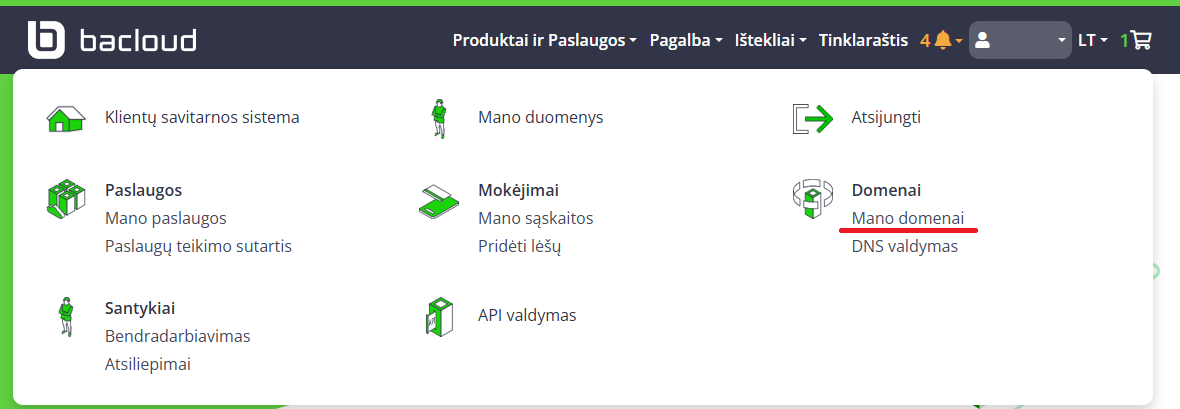Click the Paslaugos green boxes icon
This screenshot has width=1180, height=409.
66,199
